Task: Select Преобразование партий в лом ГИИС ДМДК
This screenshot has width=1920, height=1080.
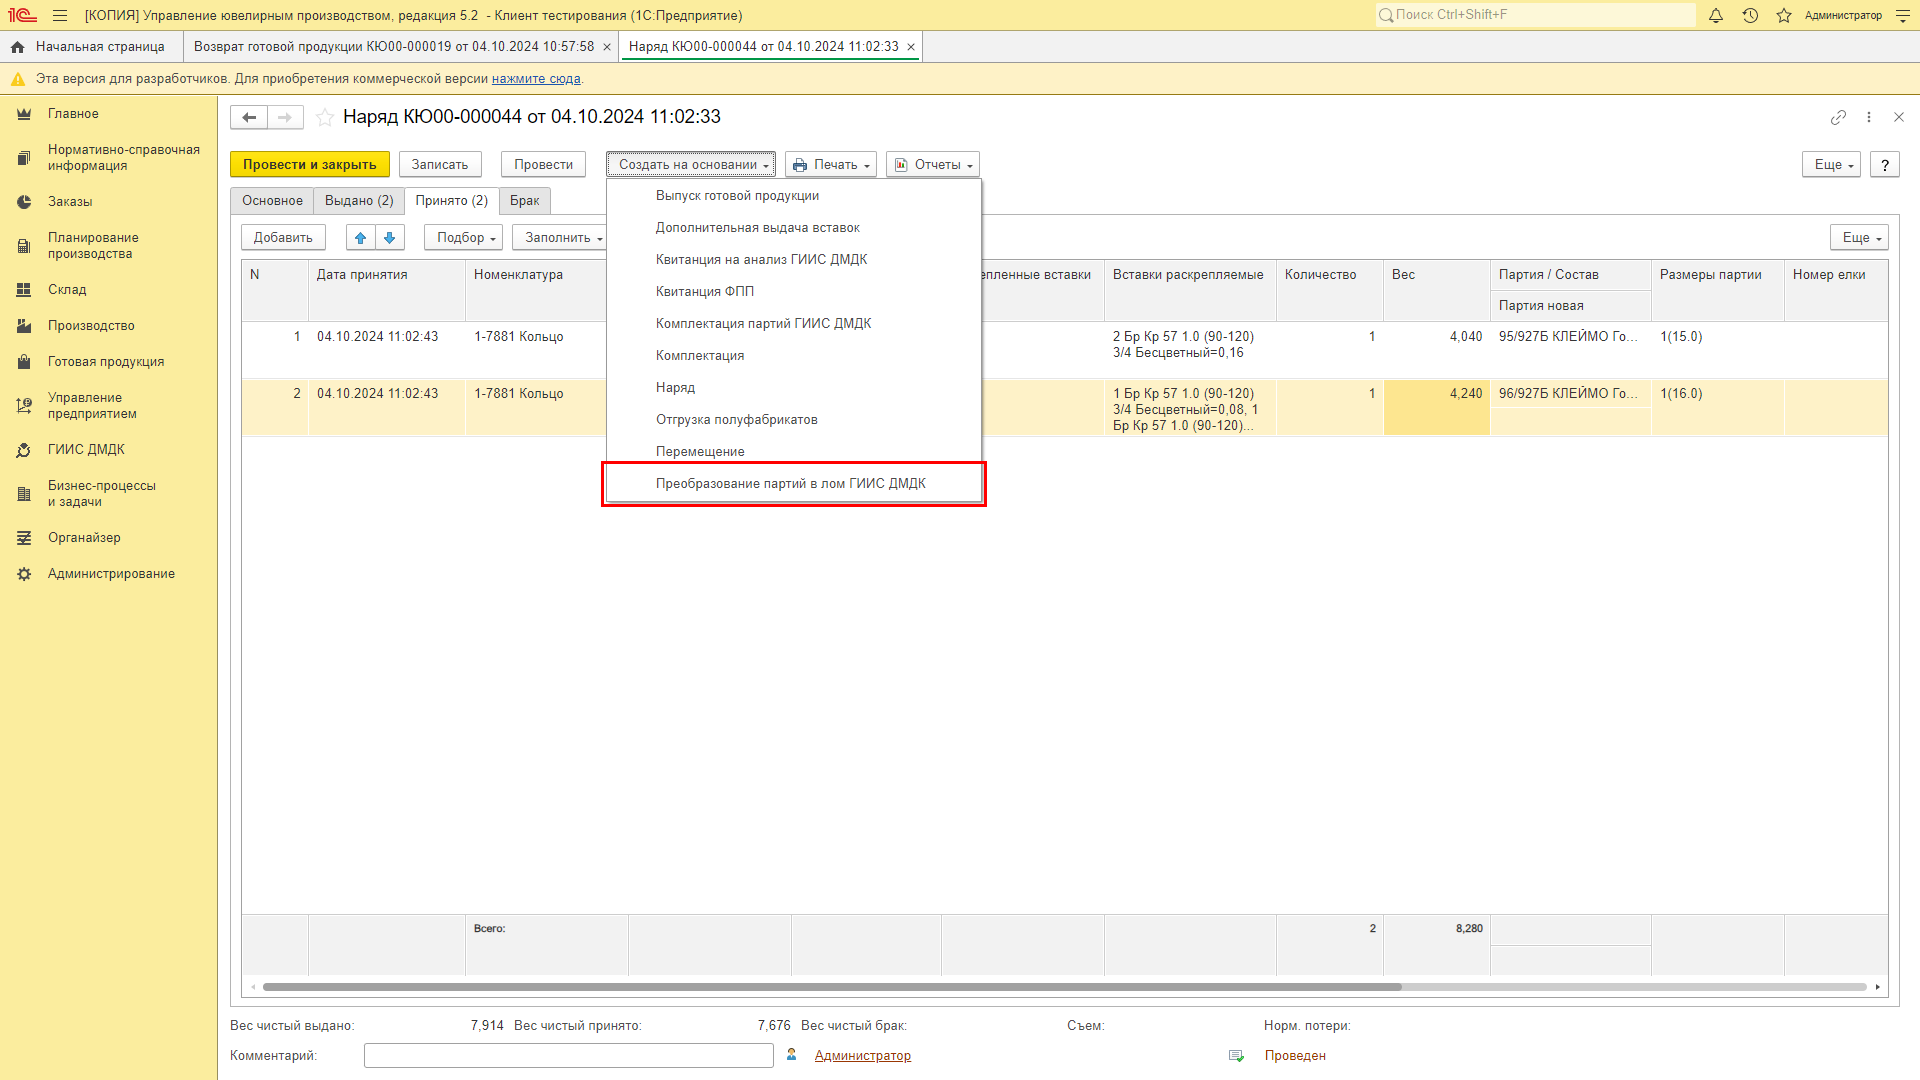Action: click(x=794, y=484)
